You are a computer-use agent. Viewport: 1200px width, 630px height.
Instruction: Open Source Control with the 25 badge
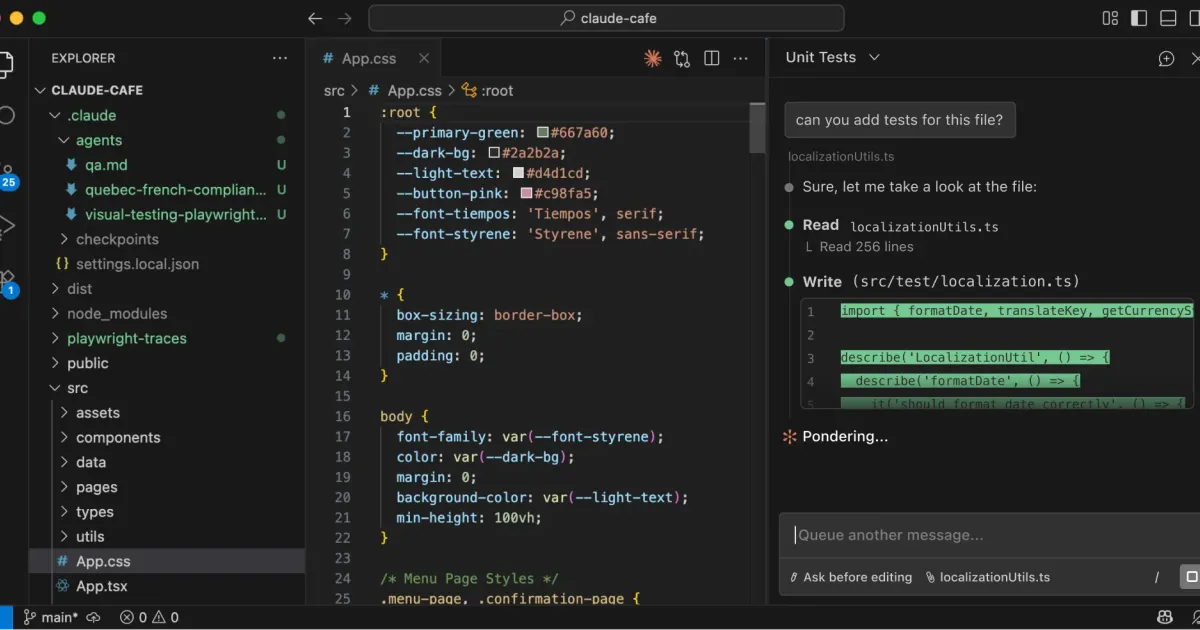(x=8, y=176)
